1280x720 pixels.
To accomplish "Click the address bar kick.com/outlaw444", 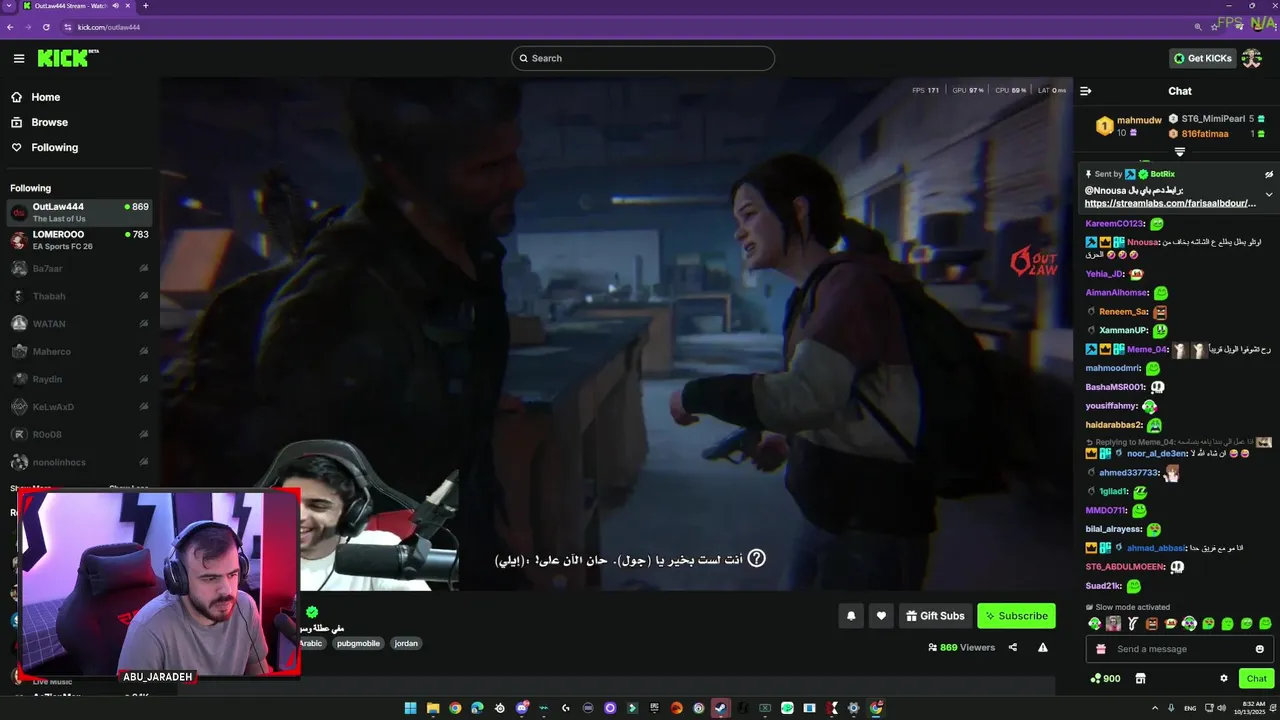I will [110, 27].
